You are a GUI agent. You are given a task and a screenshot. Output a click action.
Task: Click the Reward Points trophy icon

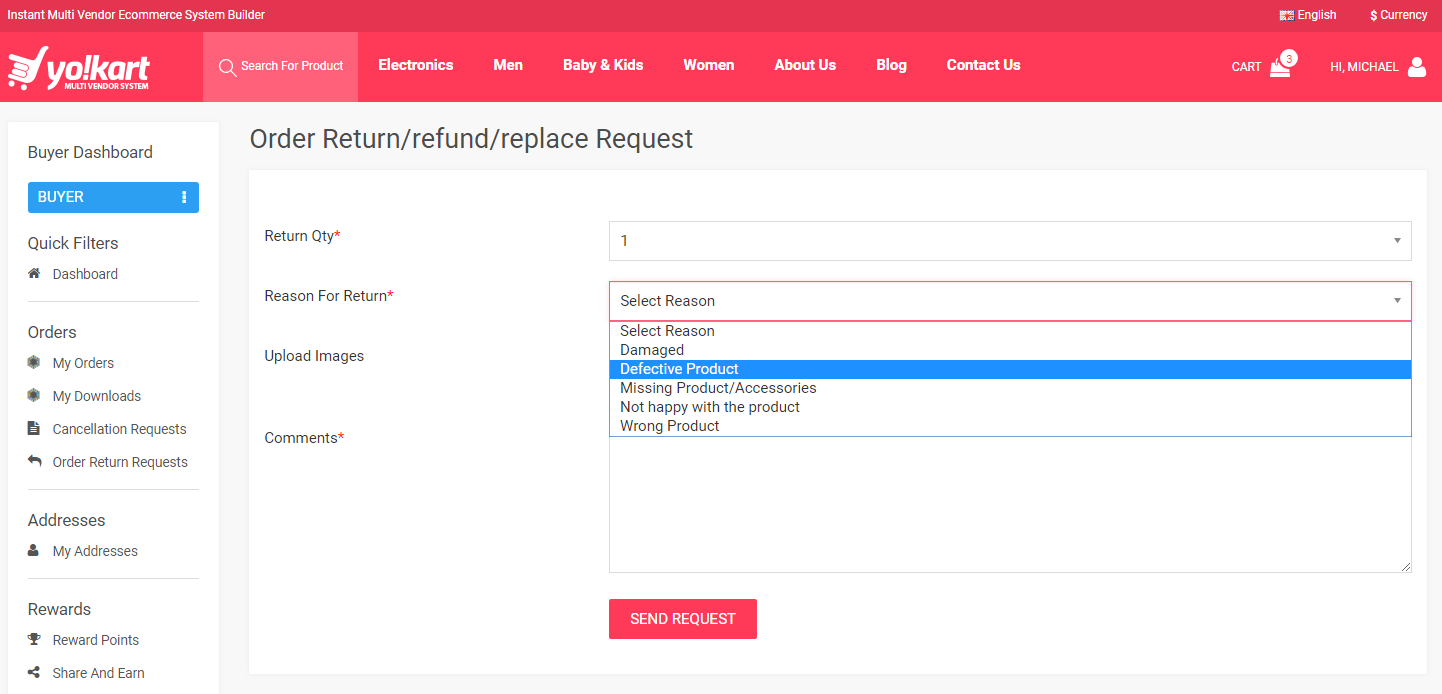(x=34, y=640)
